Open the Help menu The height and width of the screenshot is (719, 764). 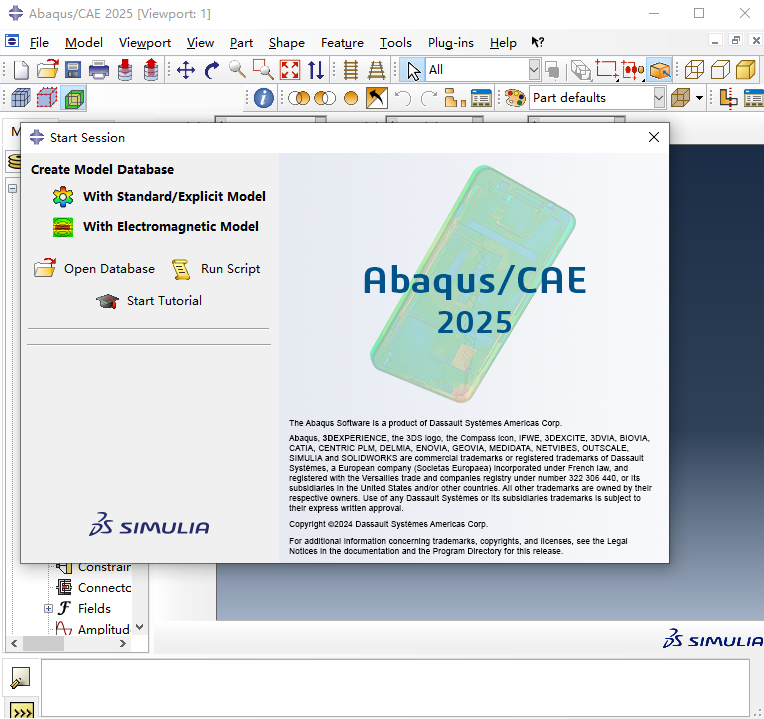(x=503, y=43)
